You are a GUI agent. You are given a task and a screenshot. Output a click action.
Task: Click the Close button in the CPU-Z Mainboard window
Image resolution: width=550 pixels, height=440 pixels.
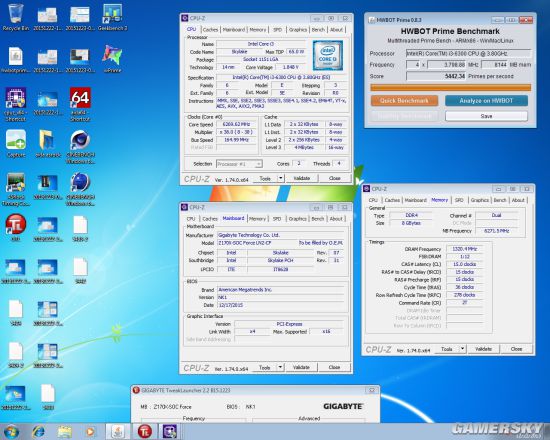pos(334,367)
